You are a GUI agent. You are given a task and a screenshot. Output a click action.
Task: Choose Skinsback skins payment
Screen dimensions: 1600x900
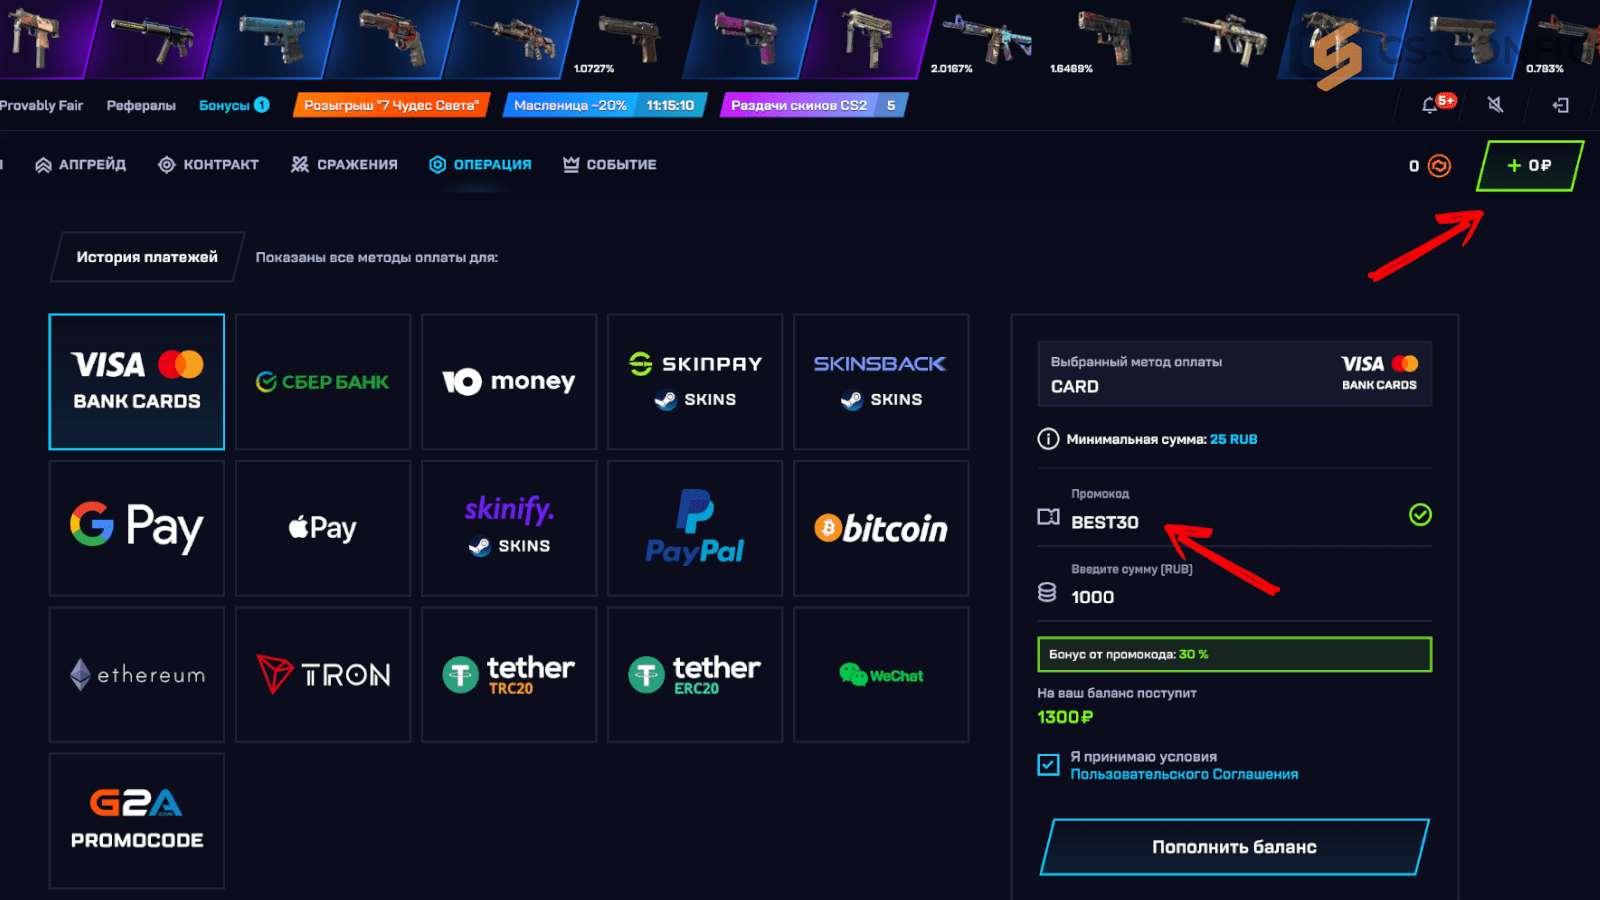[881, 382]
